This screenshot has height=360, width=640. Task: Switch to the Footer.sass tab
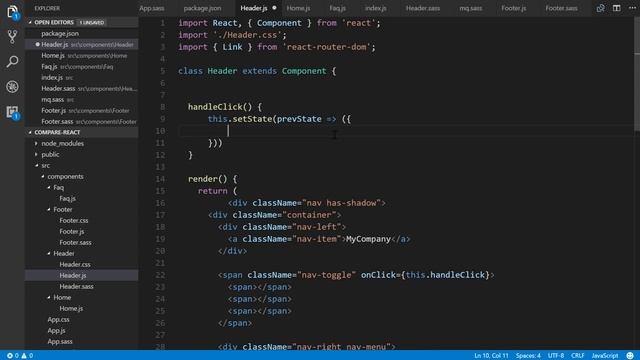(x=561, y=8)
